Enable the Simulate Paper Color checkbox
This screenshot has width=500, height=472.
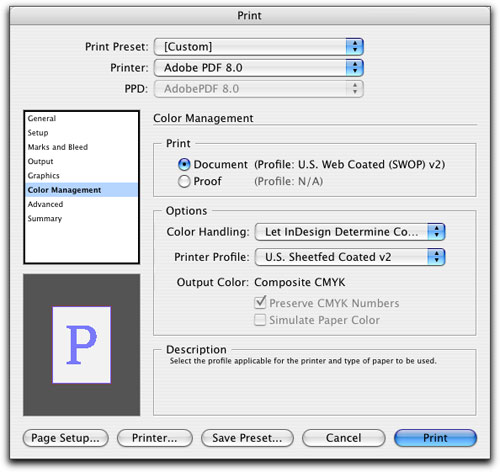260,320
